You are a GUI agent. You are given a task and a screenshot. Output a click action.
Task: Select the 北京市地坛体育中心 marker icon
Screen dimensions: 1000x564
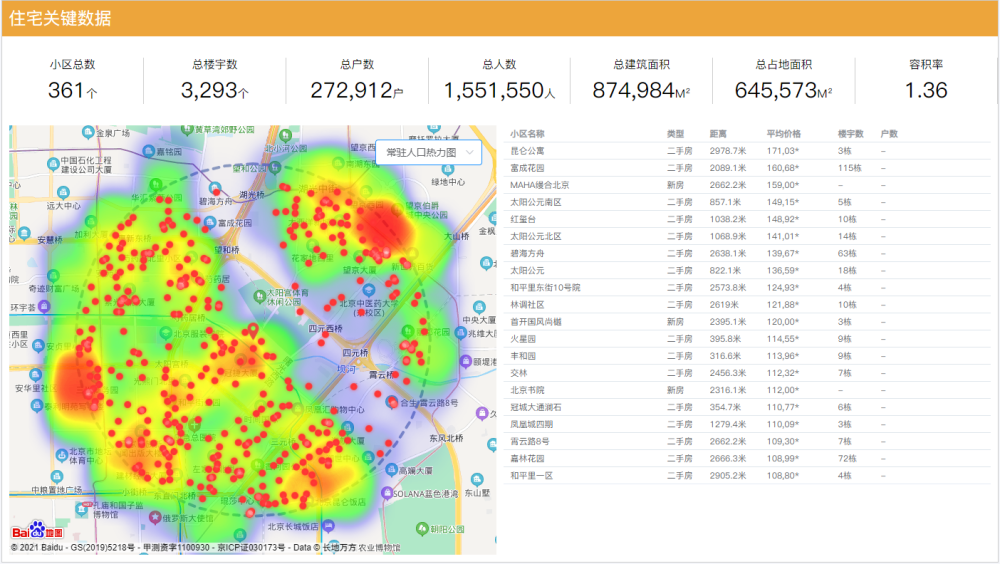click(62, 456)
